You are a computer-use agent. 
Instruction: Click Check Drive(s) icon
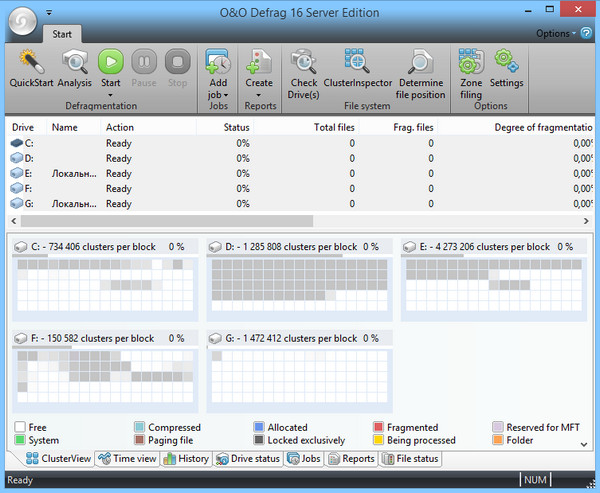[x=303, y=62]
